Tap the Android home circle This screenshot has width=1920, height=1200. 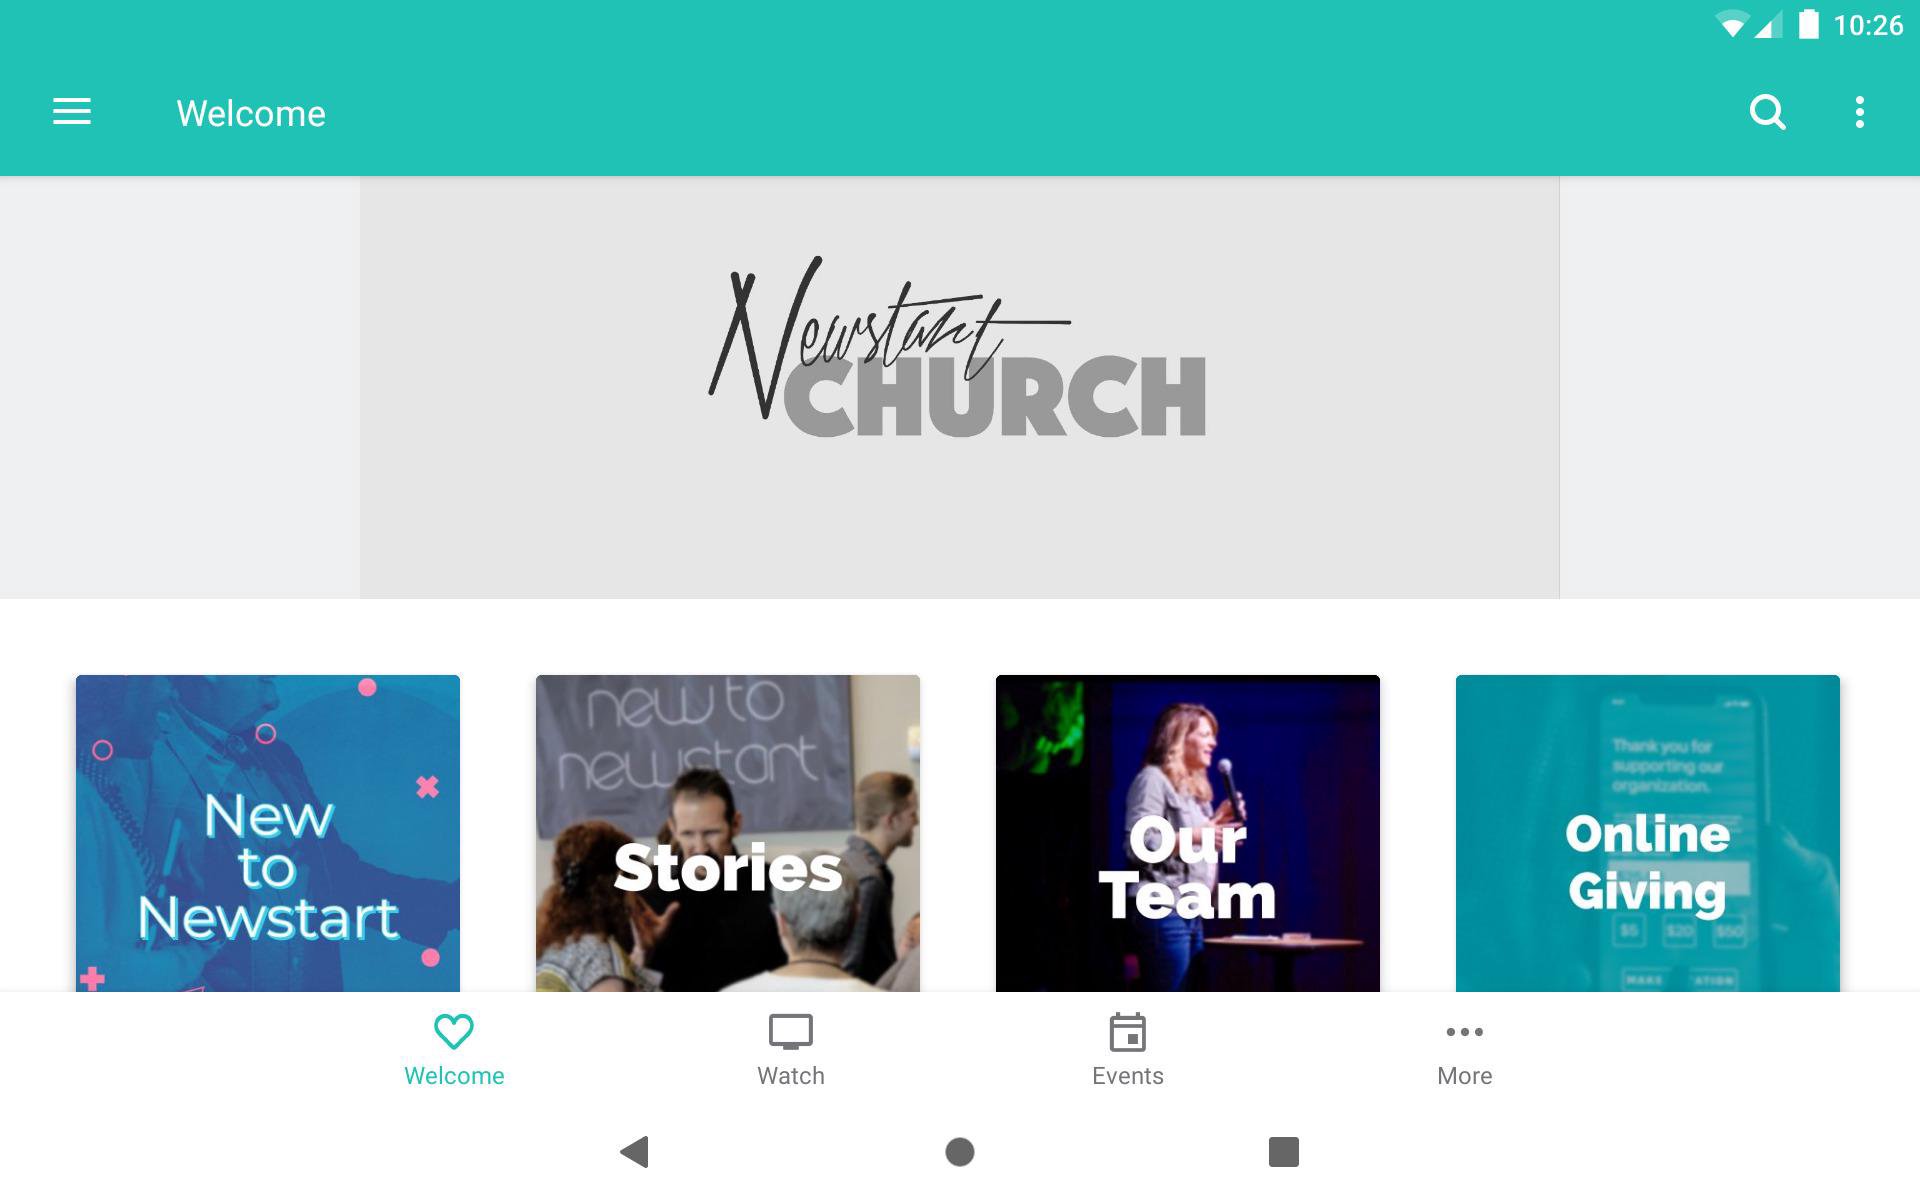tap(960, 1152)
